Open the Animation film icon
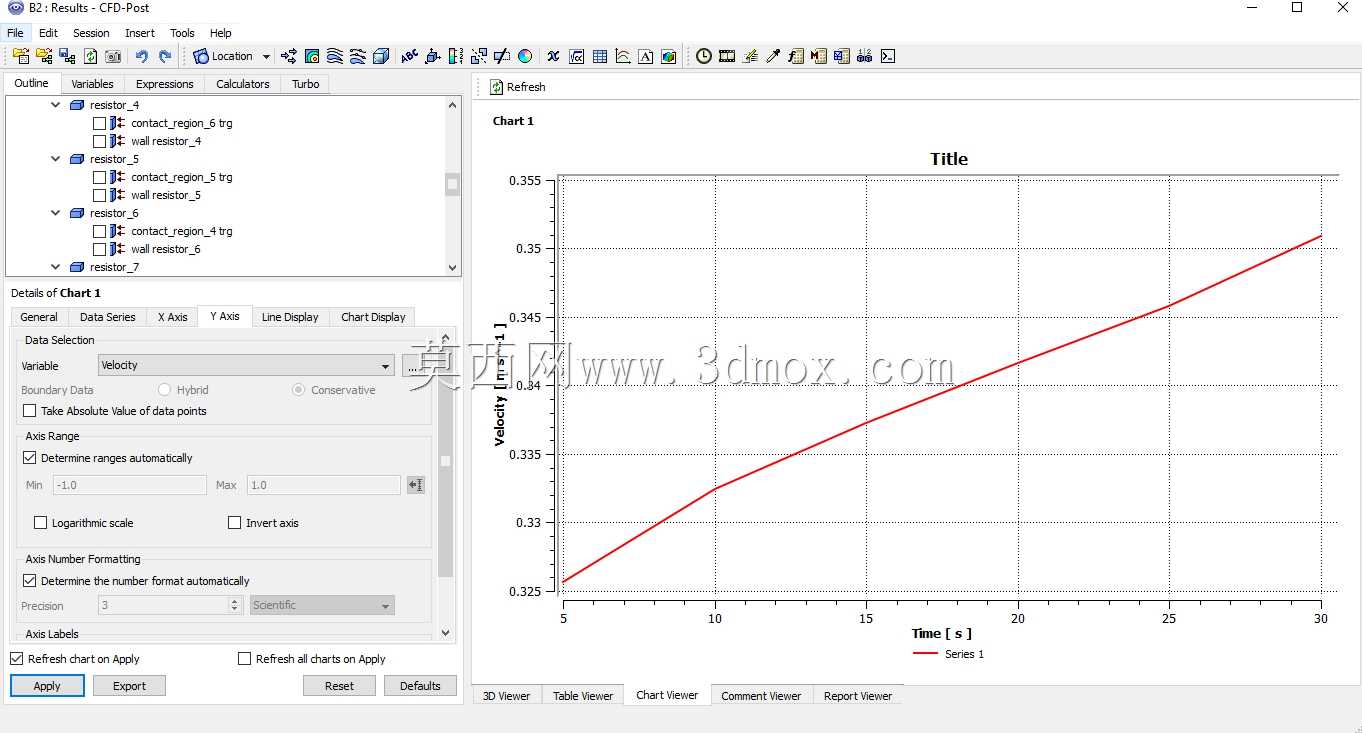 point(727,56)
